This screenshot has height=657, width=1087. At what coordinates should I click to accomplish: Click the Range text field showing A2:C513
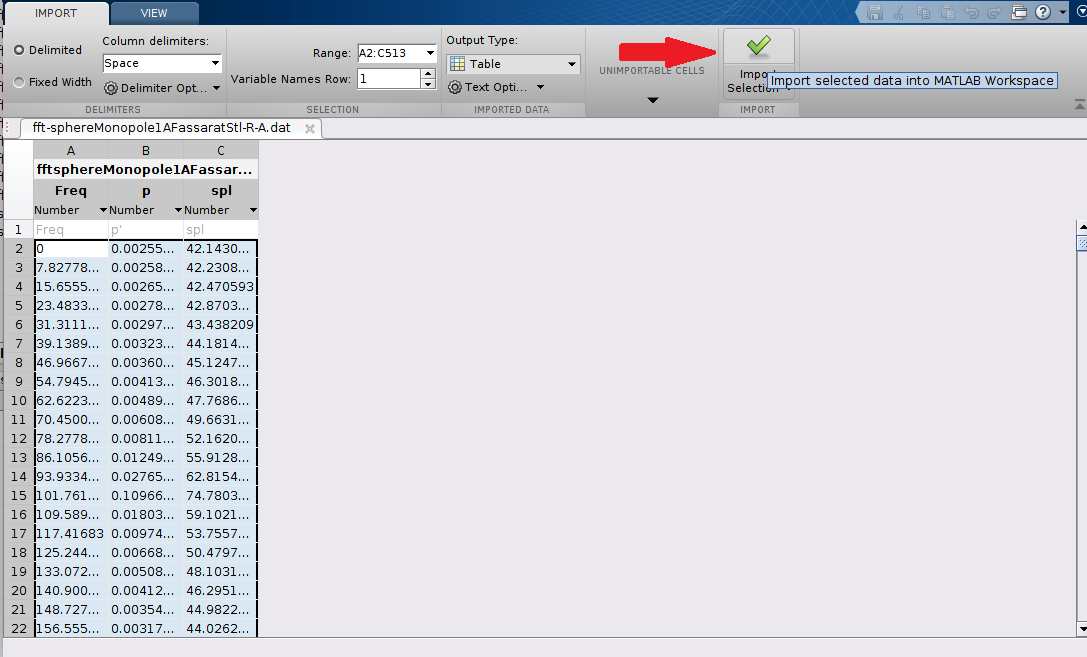390,53
